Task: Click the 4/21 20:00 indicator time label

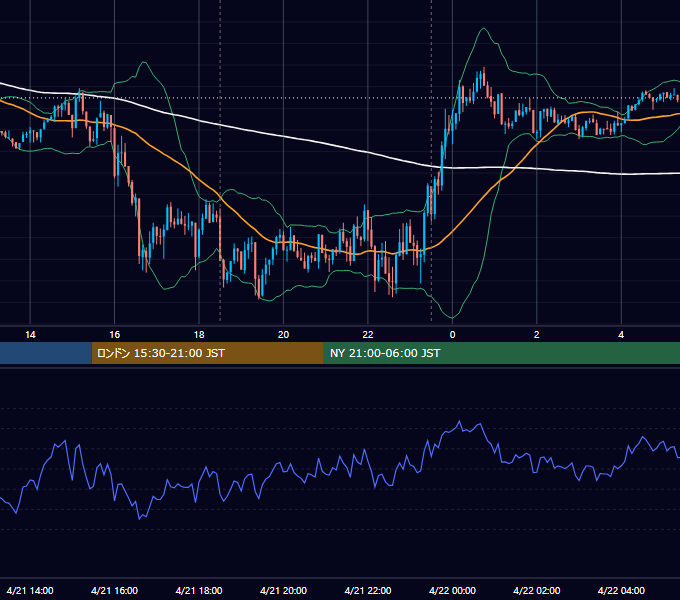Action: point(283,590)
